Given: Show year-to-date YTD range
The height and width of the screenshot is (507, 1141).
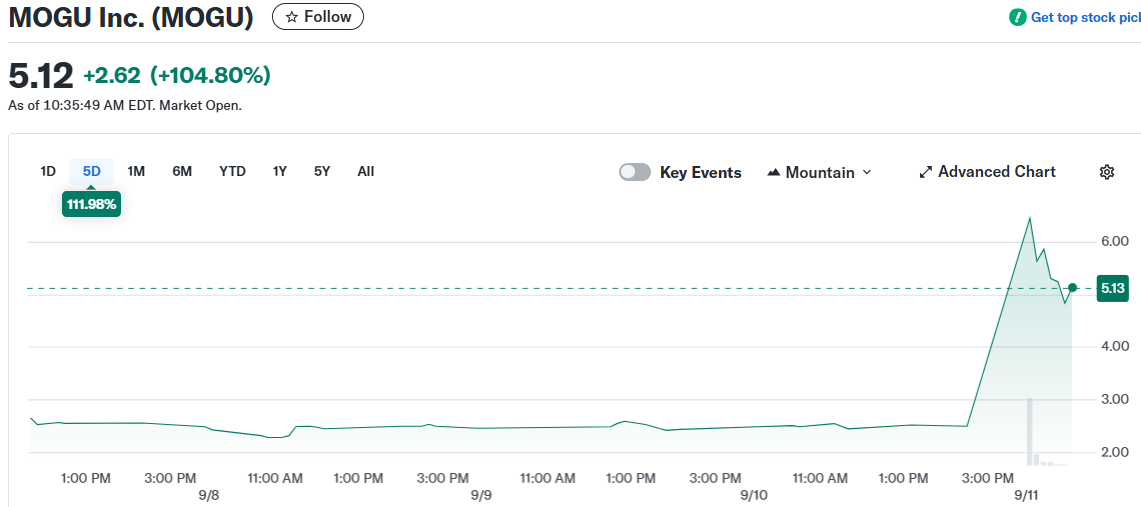Looking at the screenshot, I should pos(232,172).
